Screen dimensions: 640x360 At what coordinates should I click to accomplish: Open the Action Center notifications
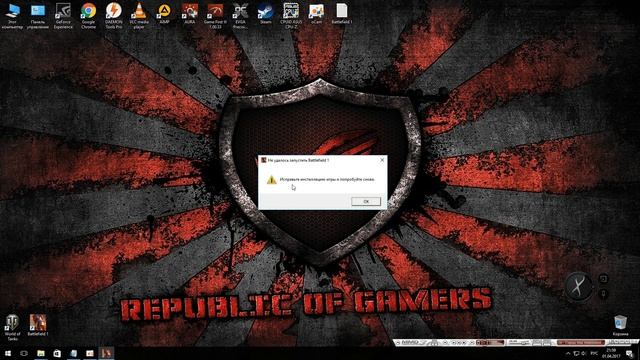(x=629, y=353)
